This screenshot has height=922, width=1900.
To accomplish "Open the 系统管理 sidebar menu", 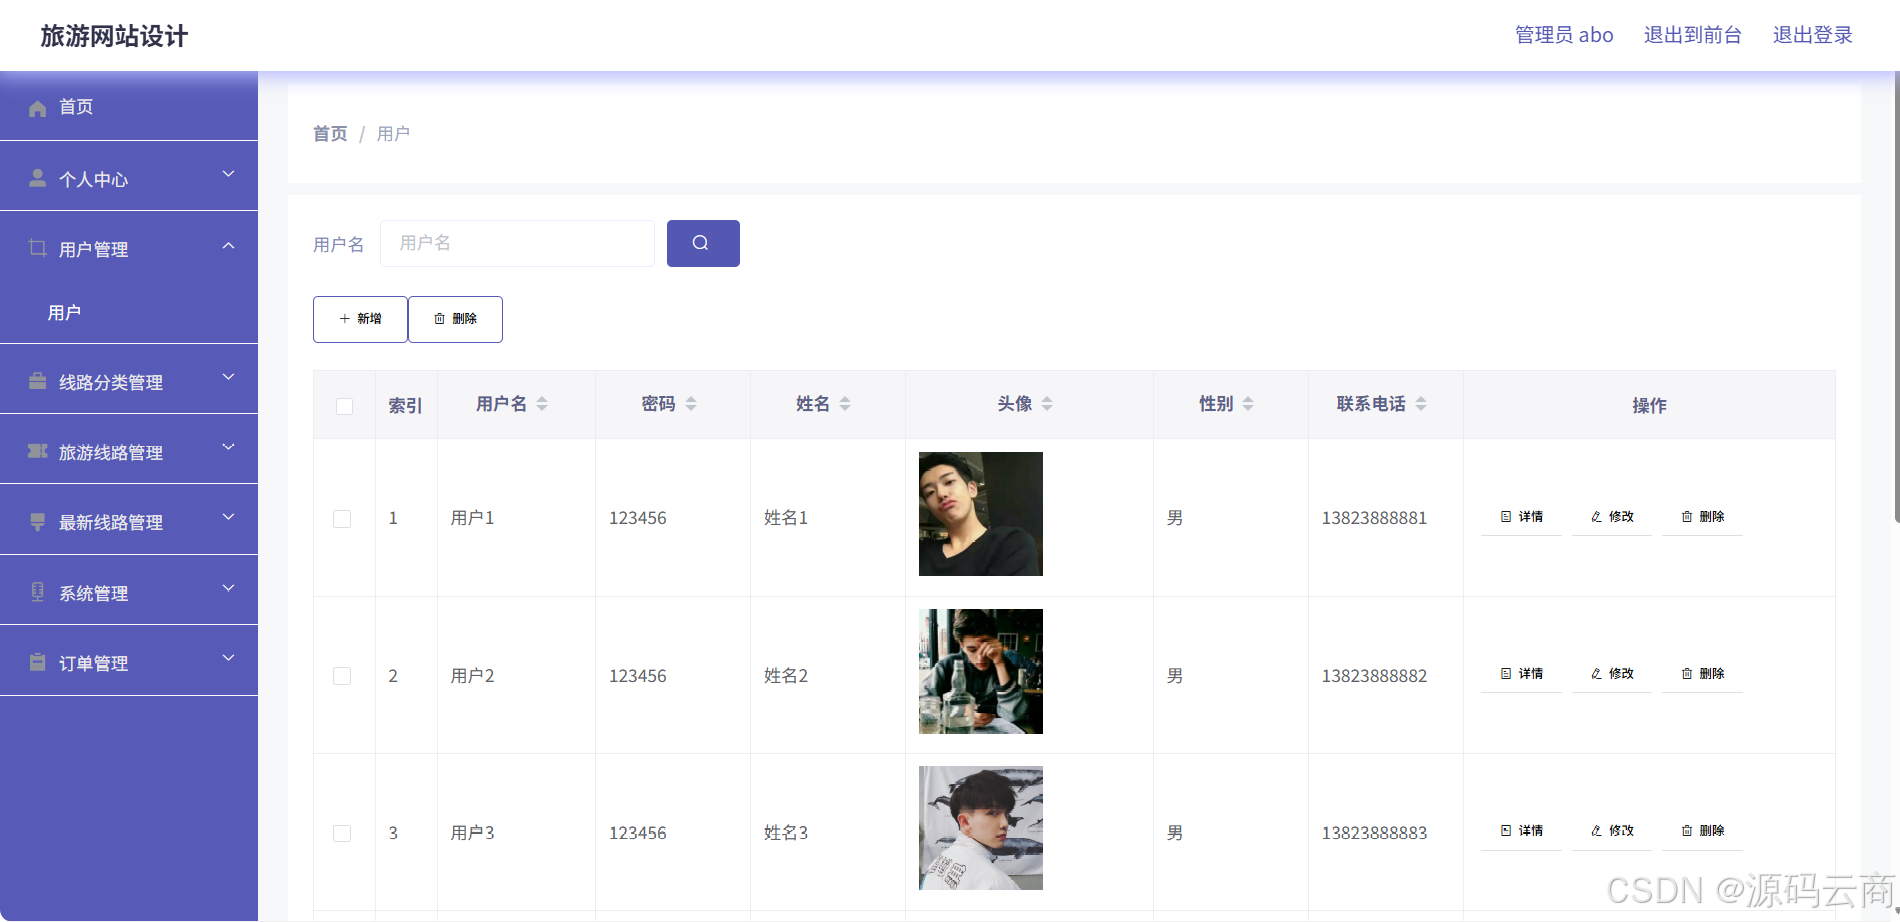I will (129, 590).
